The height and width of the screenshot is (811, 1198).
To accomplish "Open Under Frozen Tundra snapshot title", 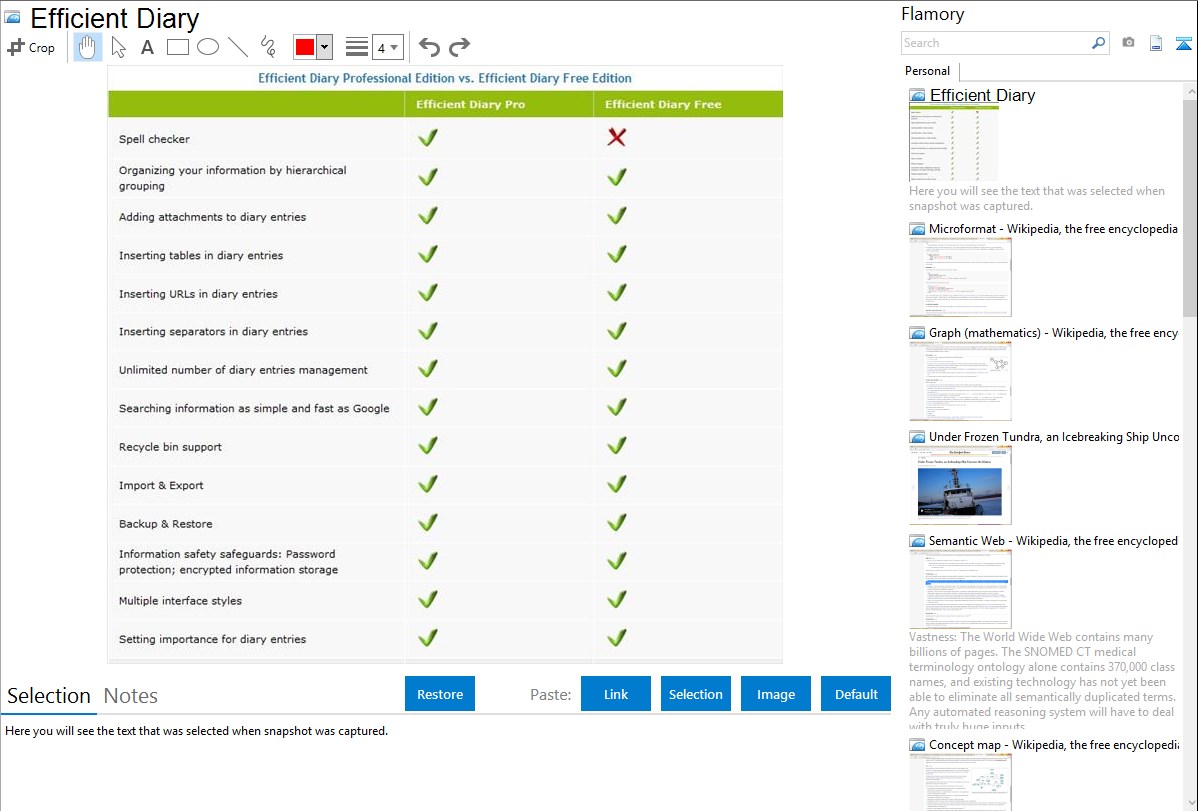I will 1054,436.
